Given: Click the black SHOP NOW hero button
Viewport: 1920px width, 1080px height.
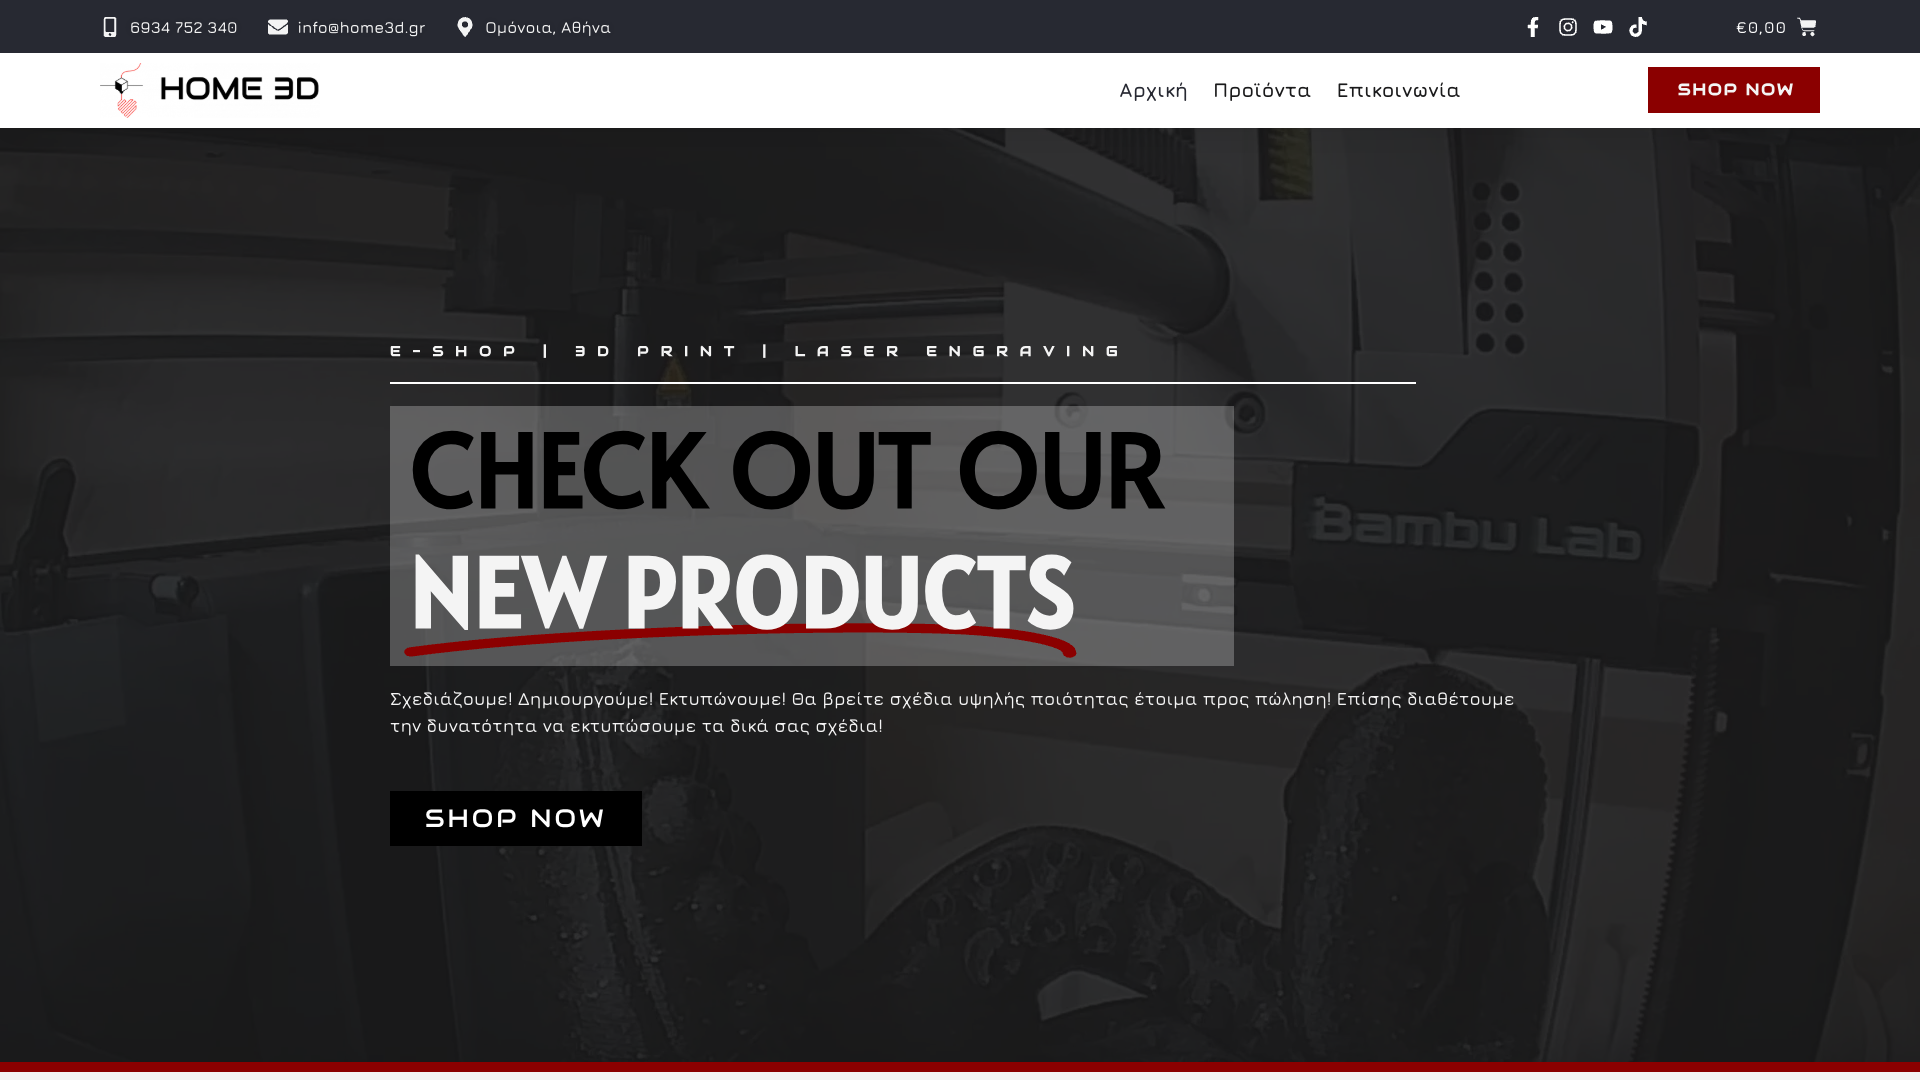Looking at the screenshot, I should [516, 818].
